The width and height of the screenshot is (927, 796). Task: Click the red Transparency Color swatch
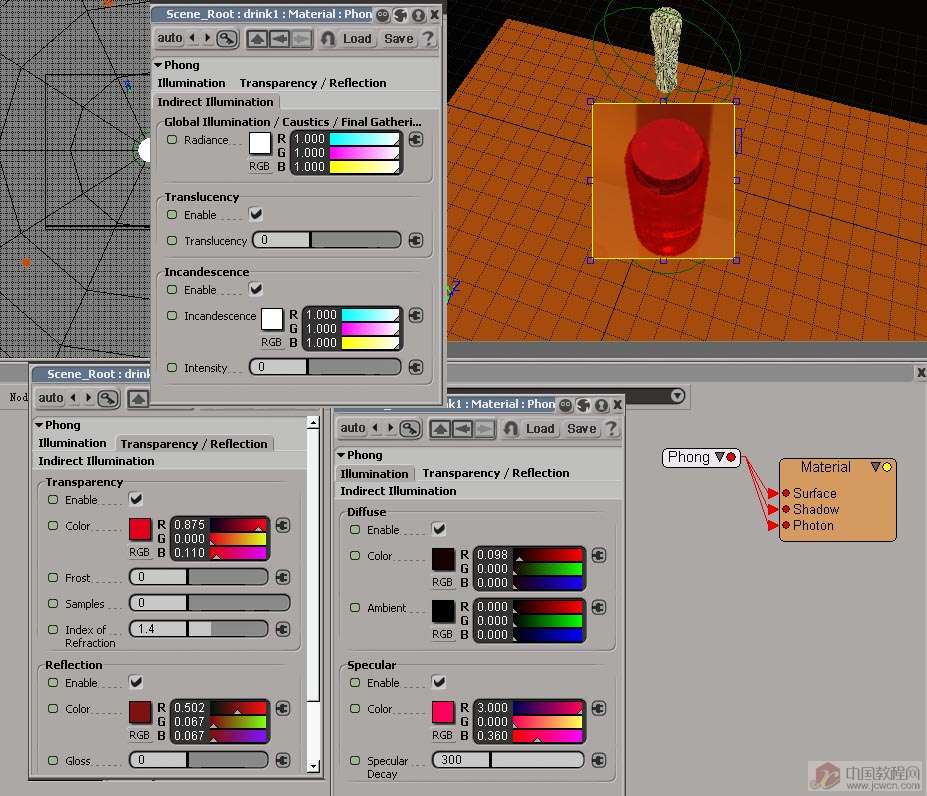(140, 529)
